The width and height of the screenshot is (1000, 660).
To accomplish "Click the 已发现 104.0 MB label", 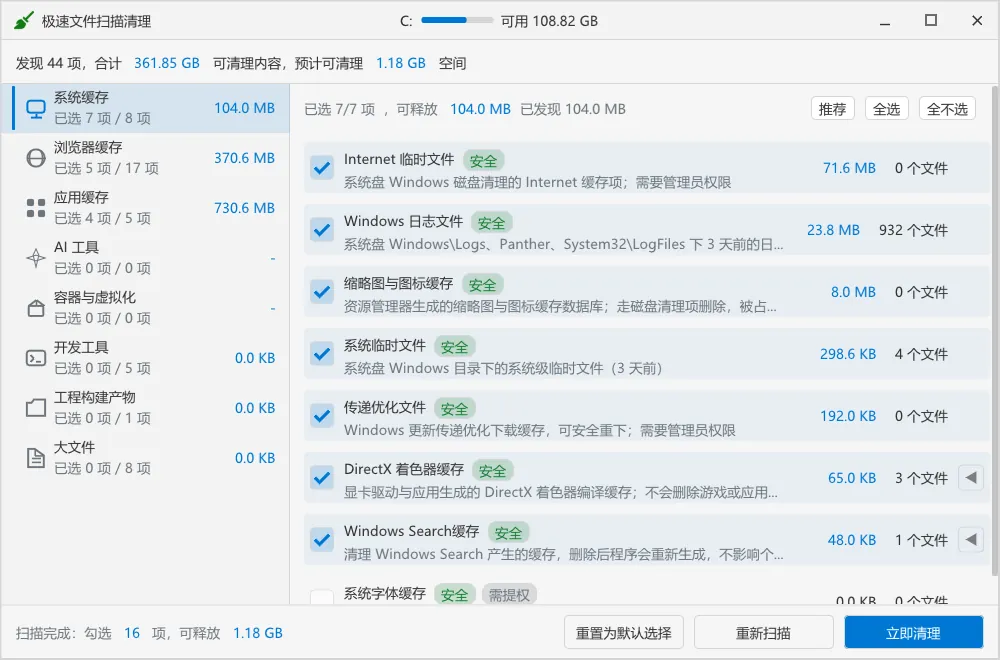I will click(x=573, y=109).
